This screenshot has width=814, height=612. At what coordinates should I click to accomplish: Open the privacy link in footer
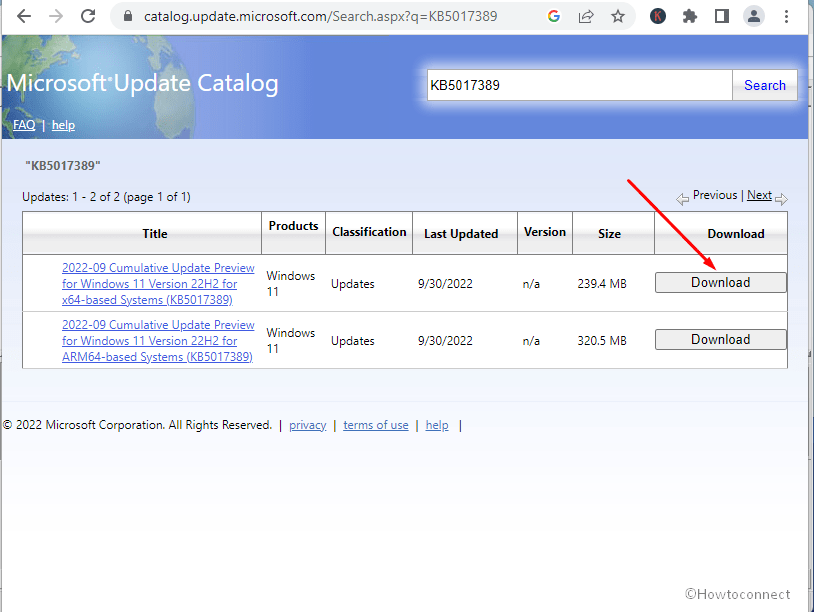coord(308,425)
